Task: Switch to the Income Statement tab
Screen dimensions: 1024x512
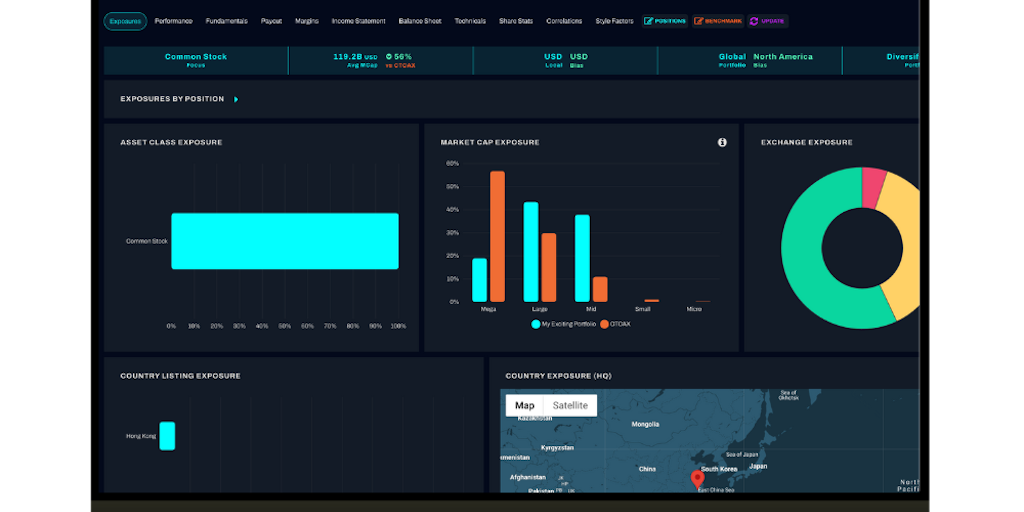Action: pos(358,21)
